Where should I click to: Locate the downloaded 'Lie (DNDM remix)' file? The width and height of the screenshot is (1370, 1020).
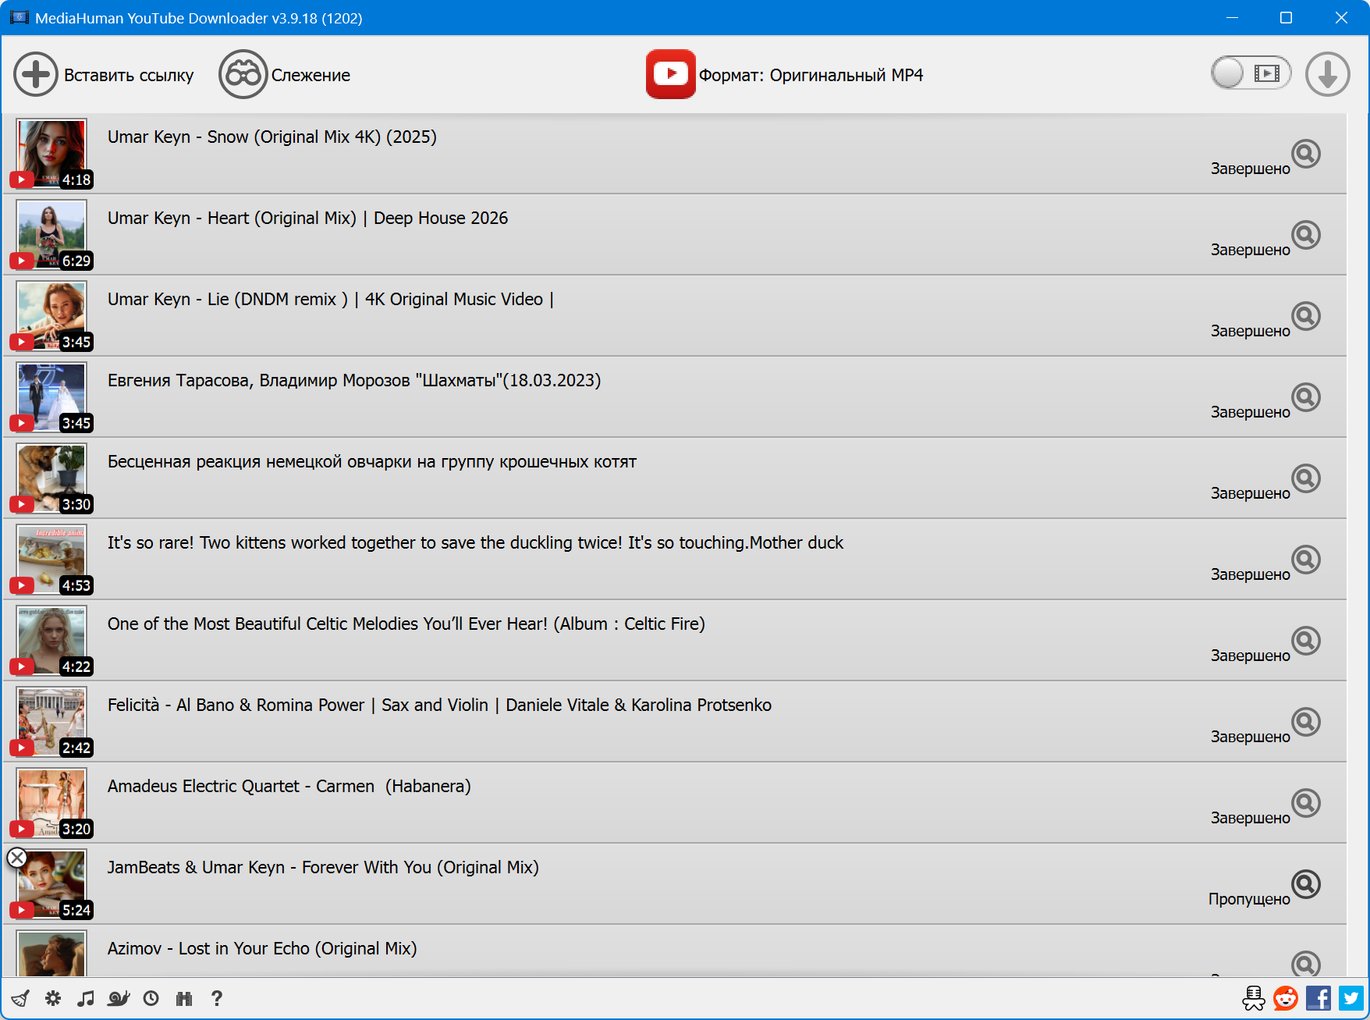pyautogui.click(x=1306, y=316)
